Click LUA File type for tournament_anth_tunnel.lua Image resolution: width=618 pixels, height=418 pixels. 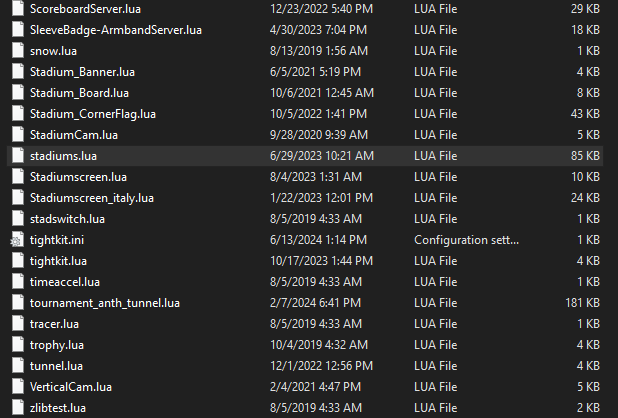[x=436, y=303]
